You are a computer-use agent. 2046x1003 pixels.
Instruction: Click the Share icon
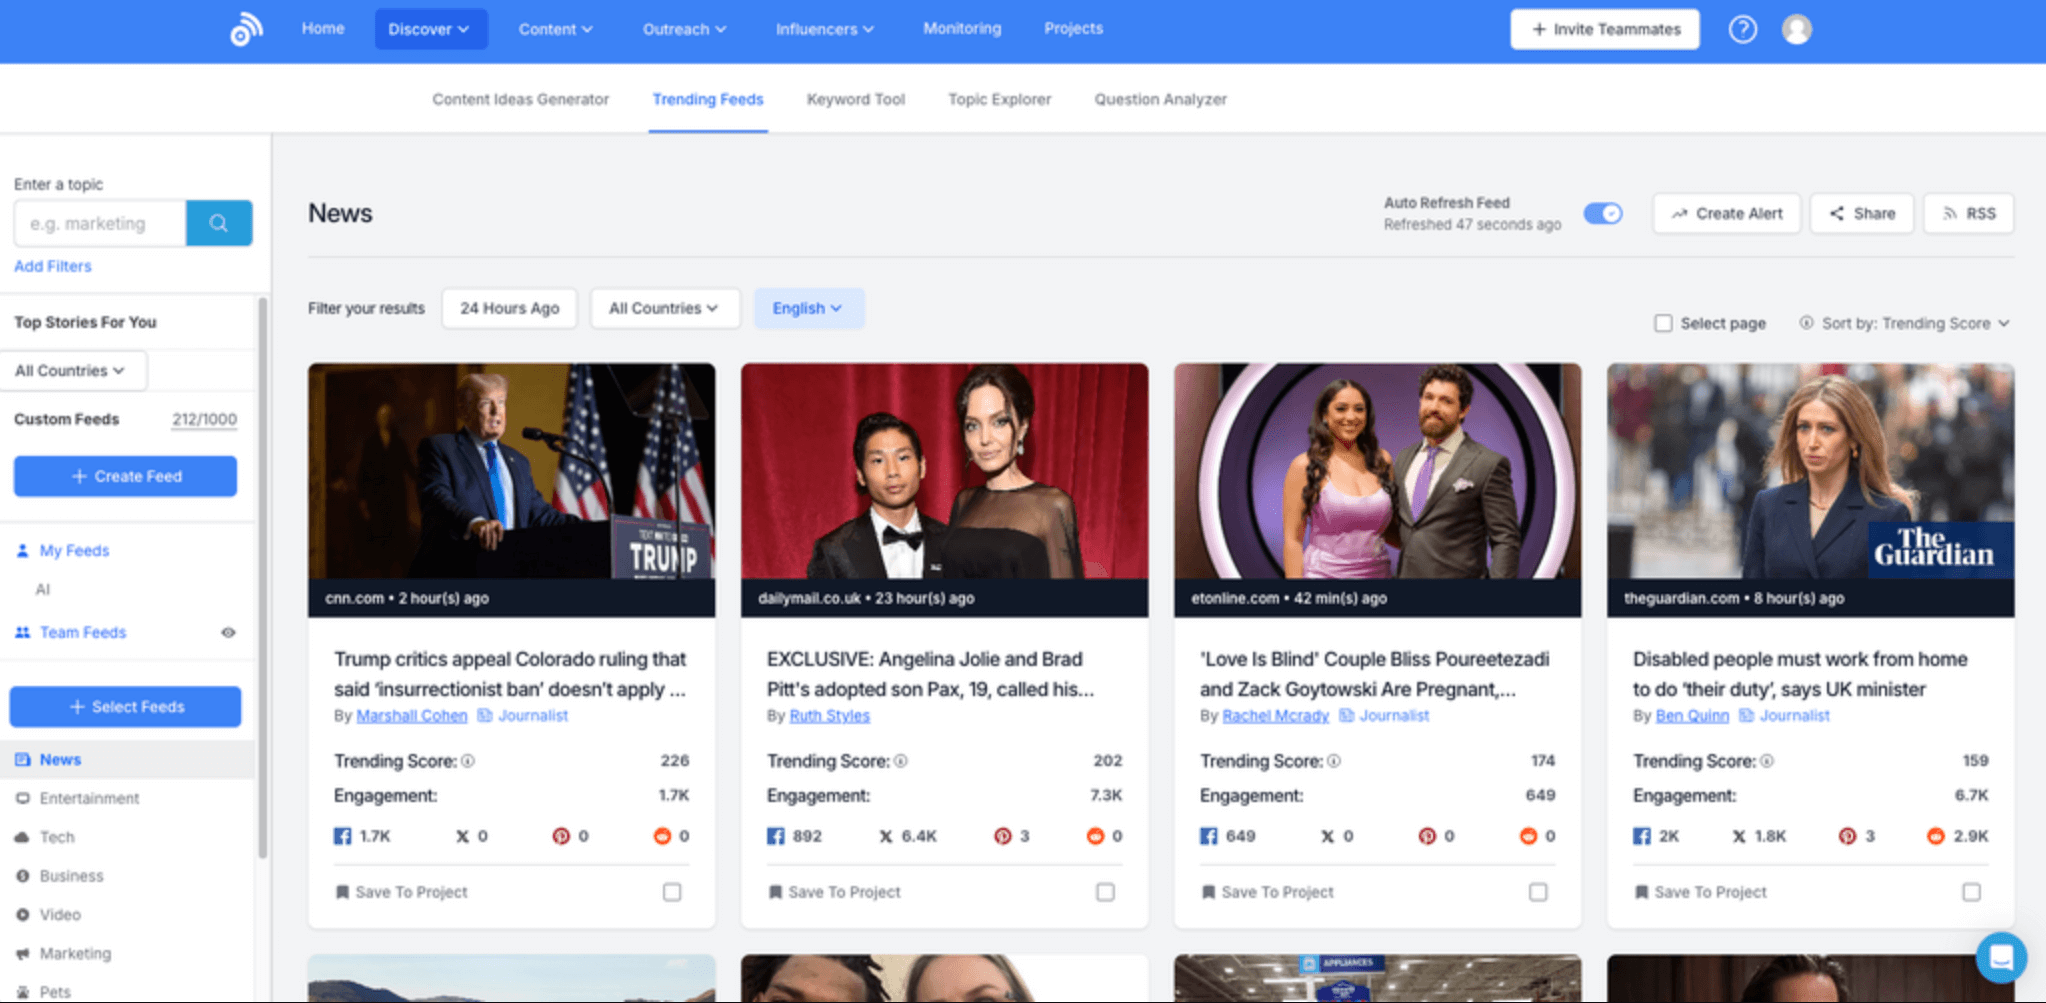pyautogui.click(x=1836, y=213)
